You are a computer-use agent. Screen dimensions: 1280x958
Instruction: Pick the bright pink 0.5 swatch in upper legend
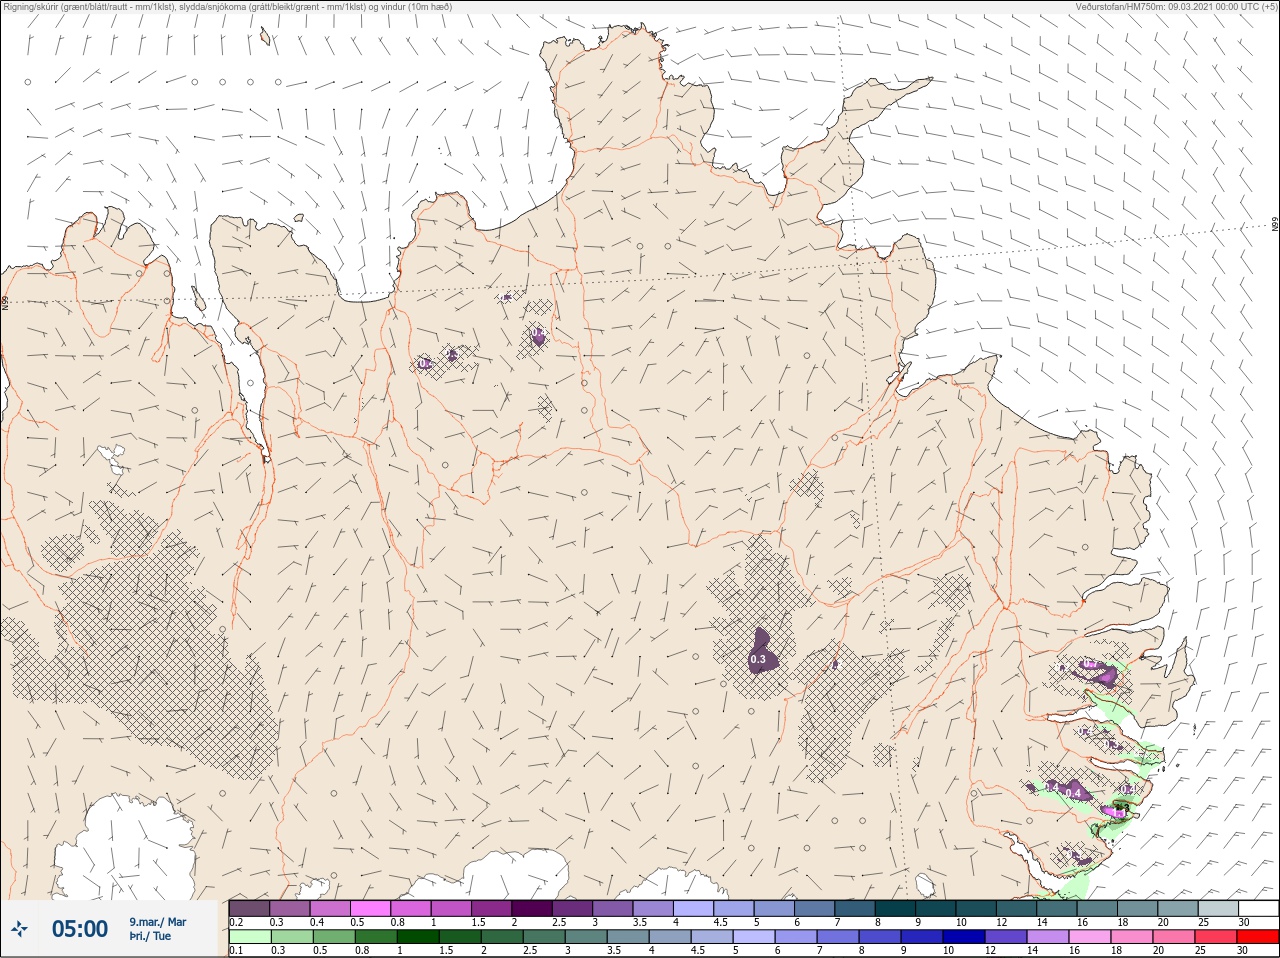click(x=371, y=909)
